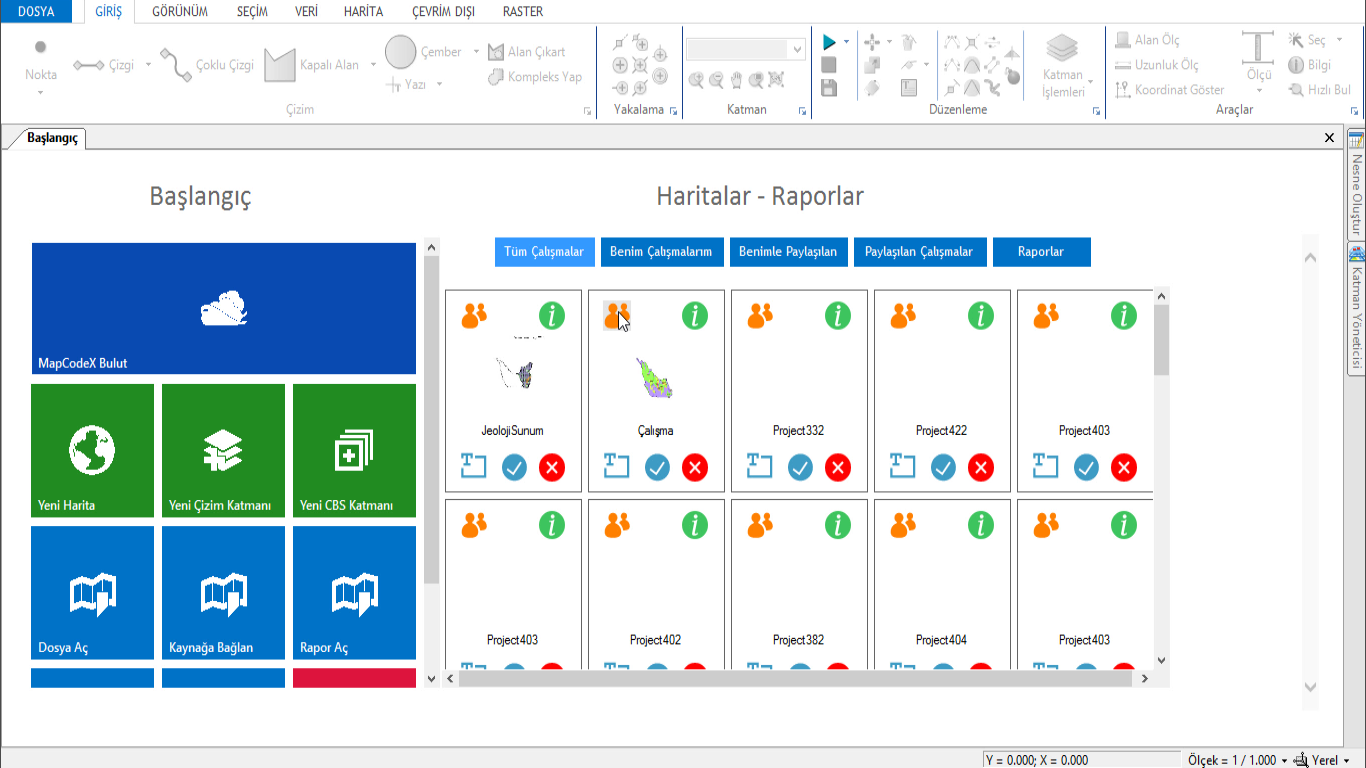Click the Koordinat Göster tool
Screen dimensions: 1366x768
pyautogui.click(x=1169, y=90)
